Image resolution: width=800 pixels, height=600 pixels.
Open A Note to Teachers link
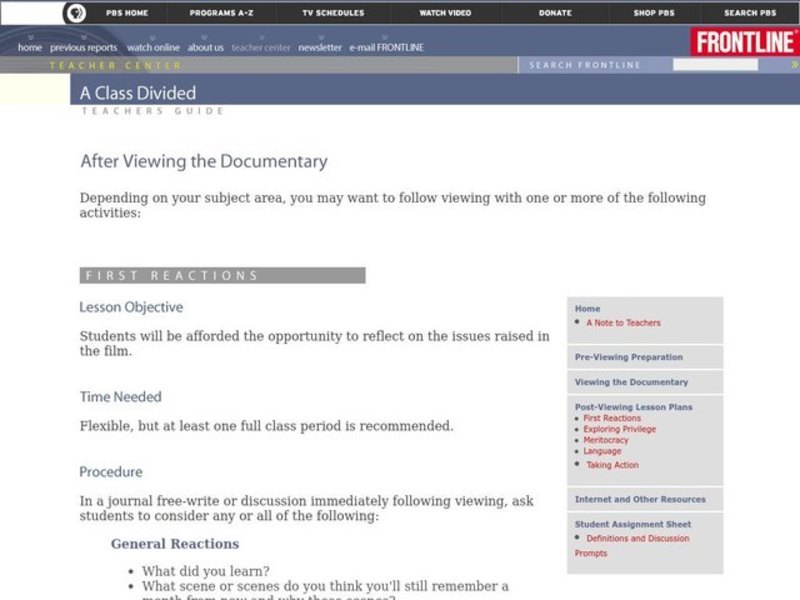[623, 323]
